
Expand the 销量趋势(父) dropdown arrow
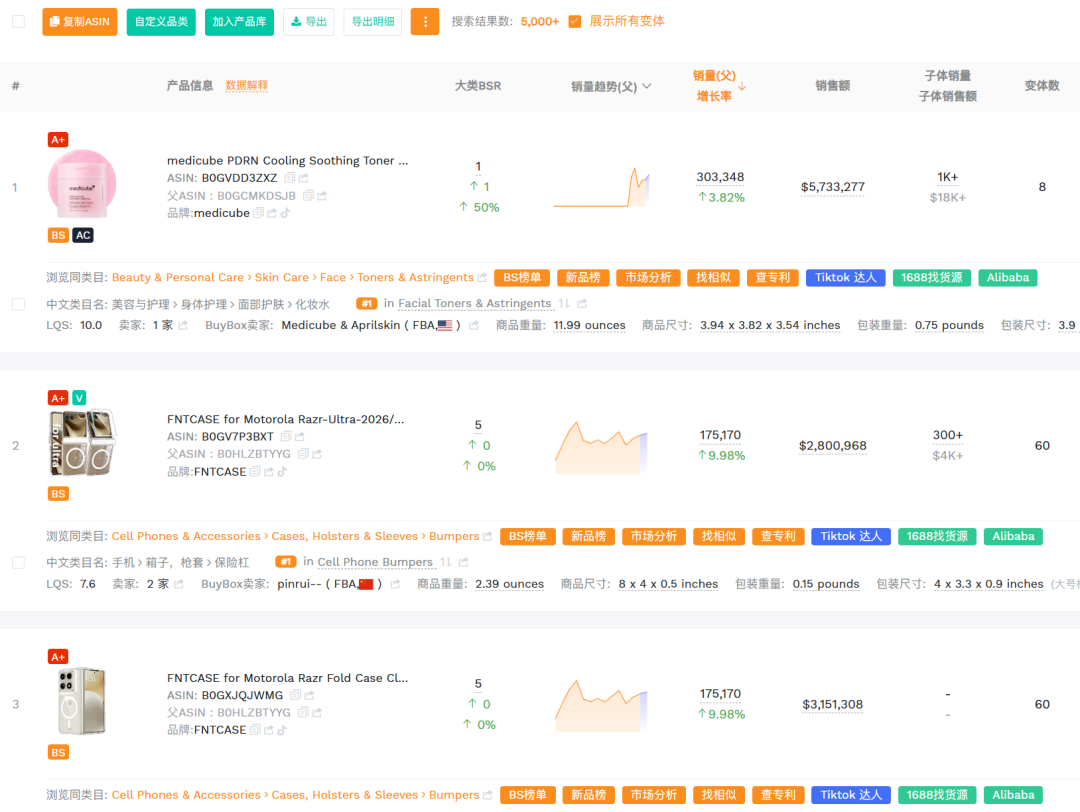click(x=647, y=86)
